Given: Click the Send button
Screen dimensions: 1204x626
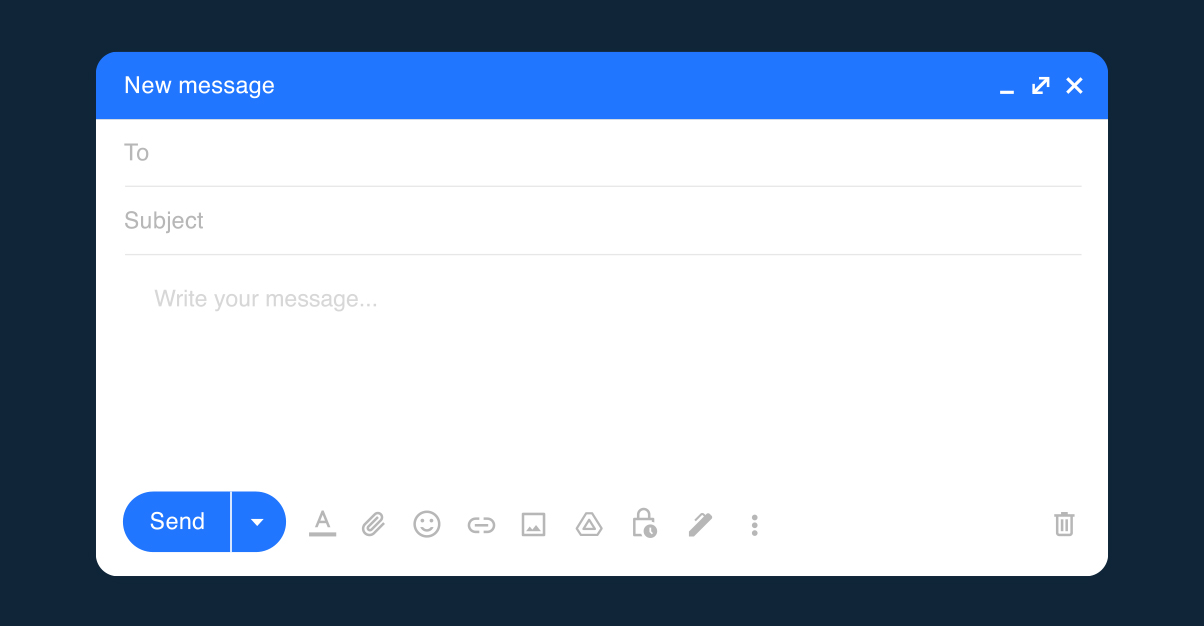Looking at the screenshot, I should (x=177, y=522).
